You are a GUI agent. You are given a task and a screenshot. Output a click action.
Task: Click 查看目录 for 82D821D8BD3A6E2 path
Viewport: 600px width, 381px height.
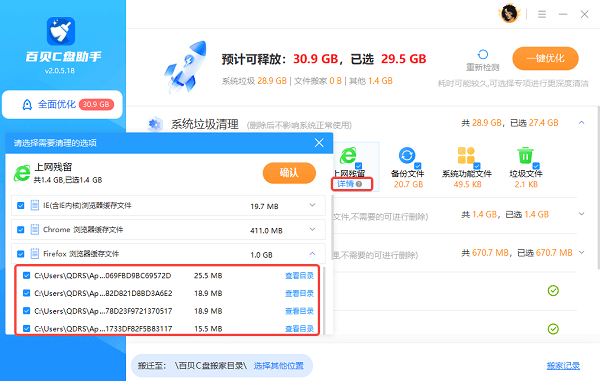click(299, 293)
